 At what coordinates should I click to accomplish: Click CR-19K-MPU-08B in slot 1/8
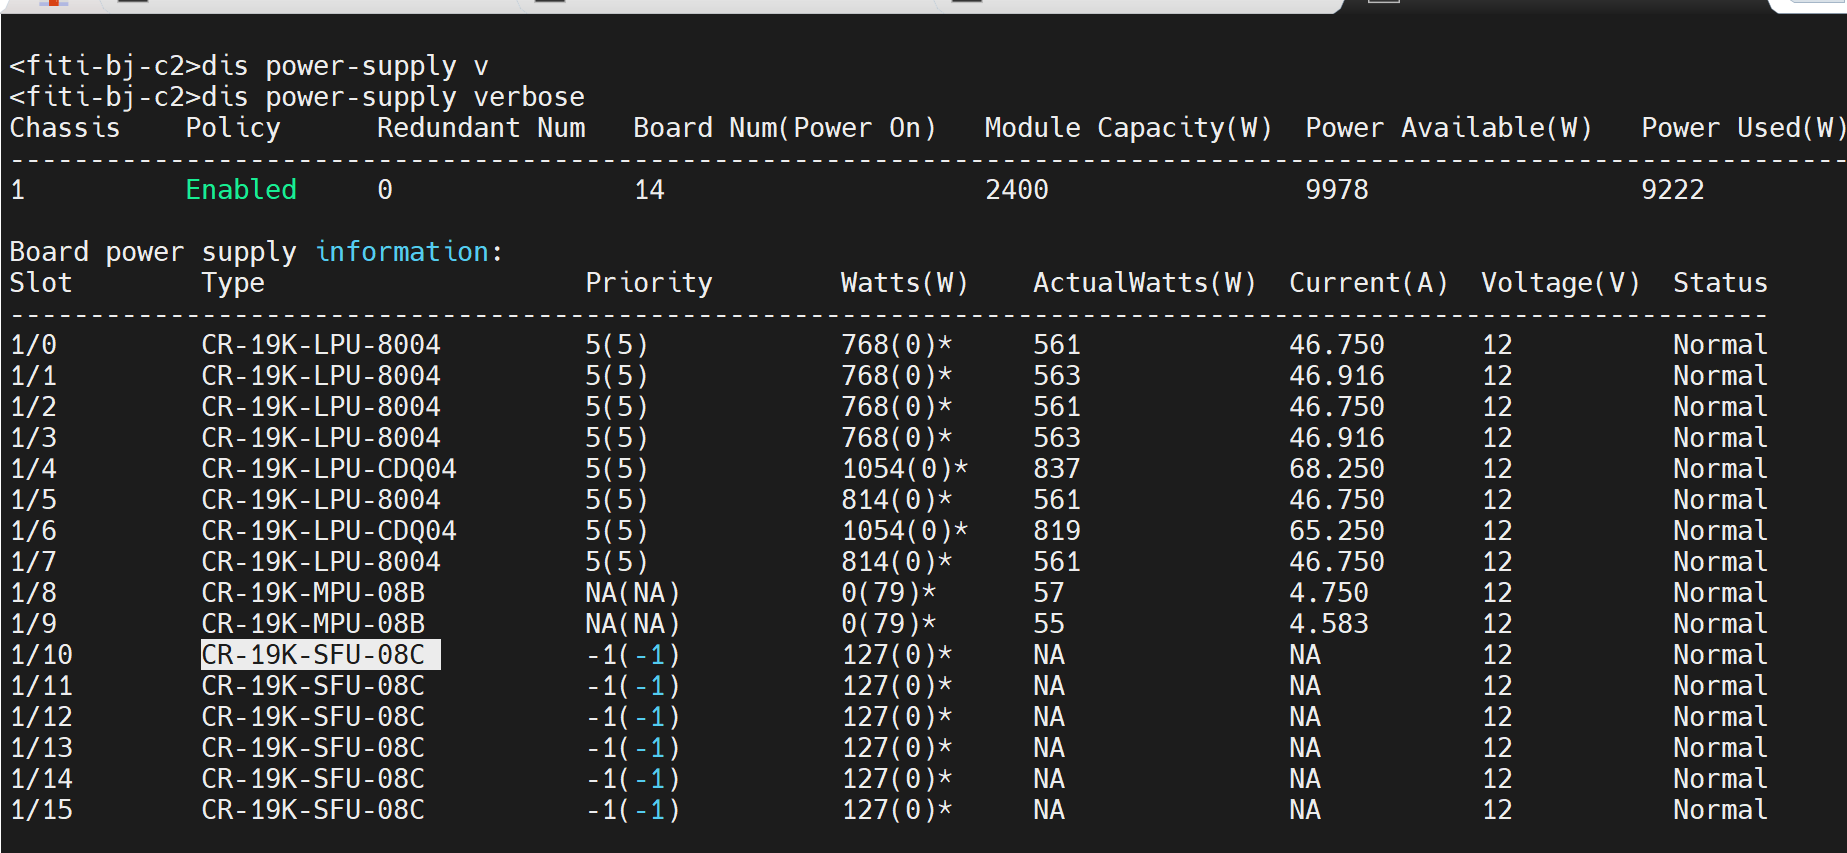click(313, 593)
